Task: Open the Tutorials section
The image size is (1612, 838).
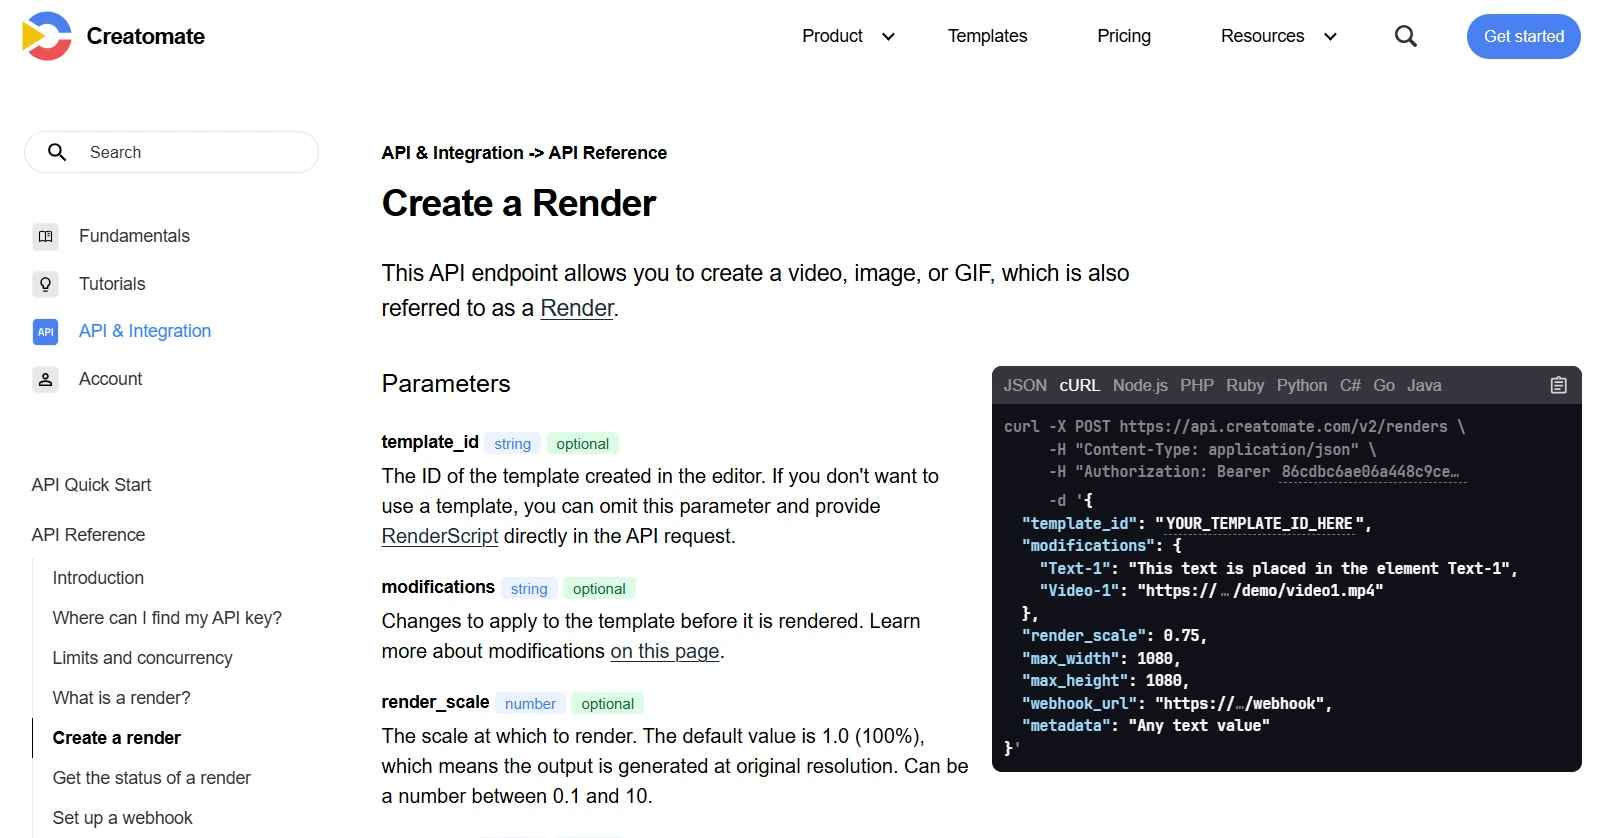Action: click(x=112, y=284)
